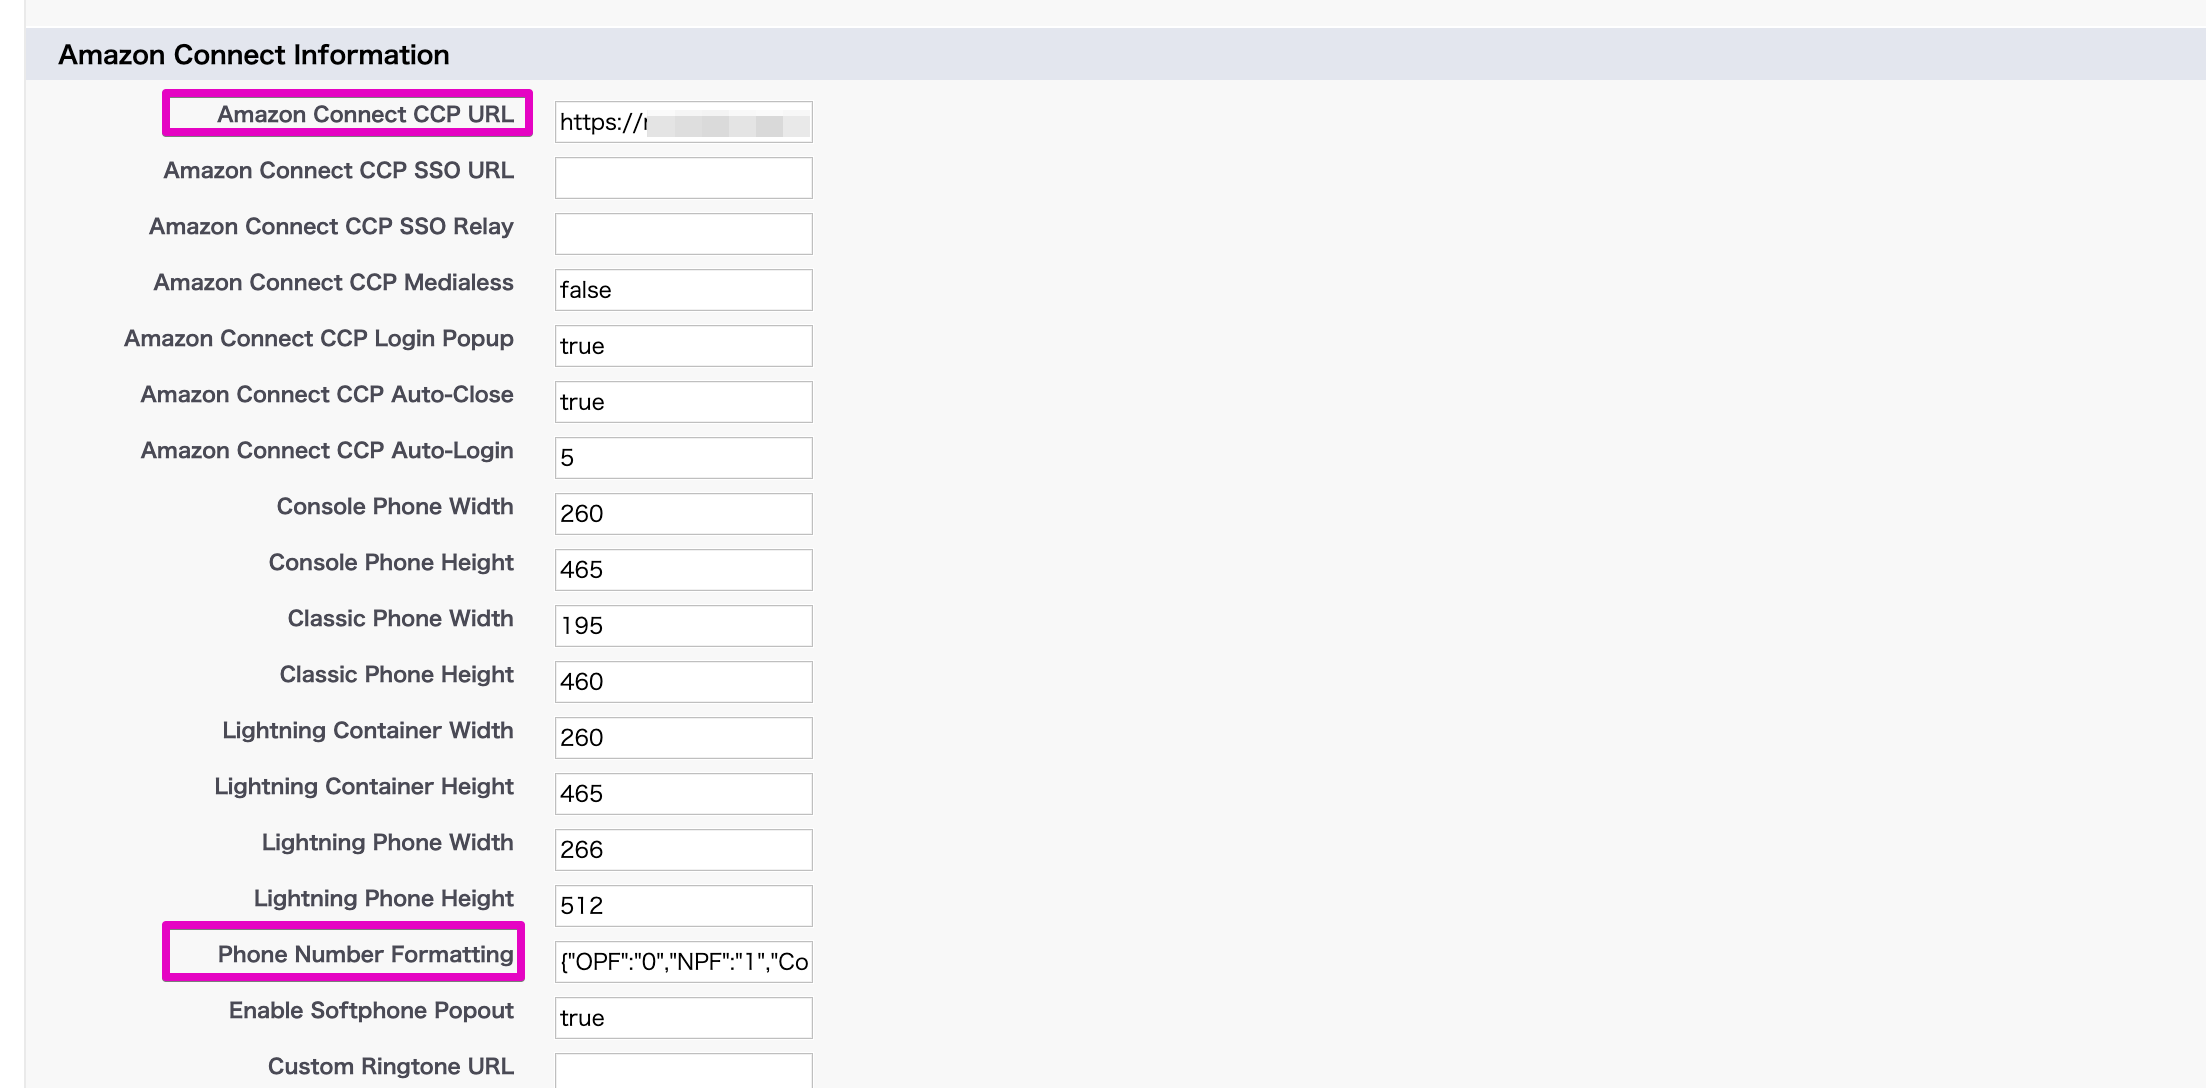Edit the CCP Medialess field showing false
The height and width of the screenshot is (1088, 2206).
pos(684,290)
